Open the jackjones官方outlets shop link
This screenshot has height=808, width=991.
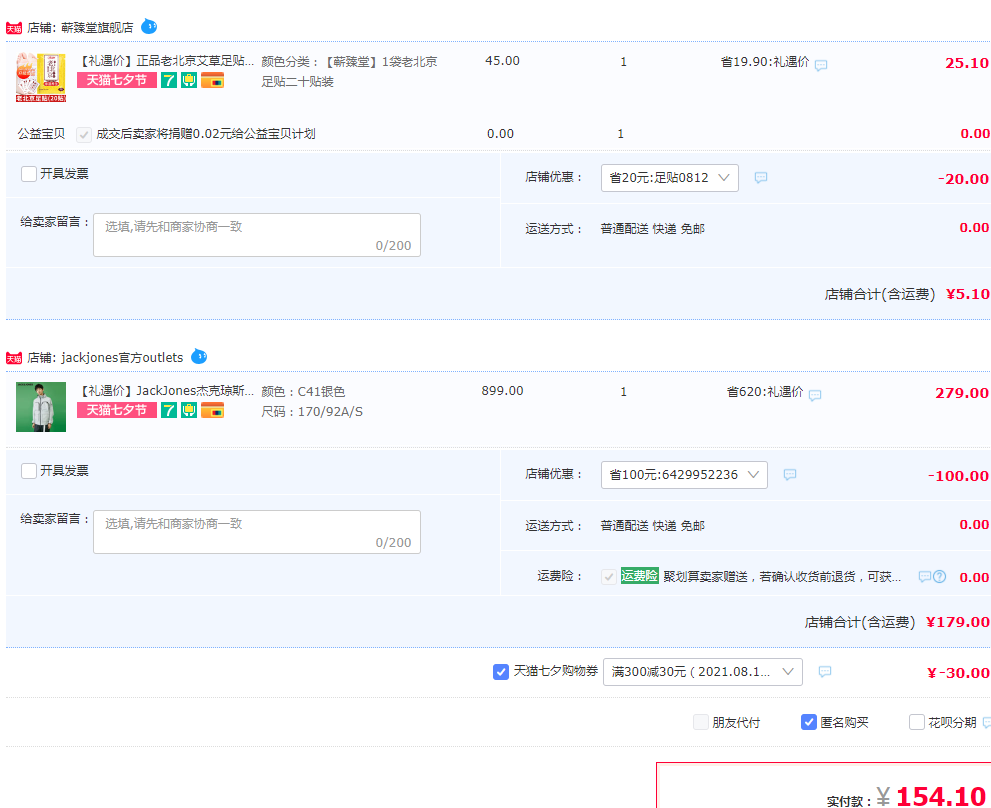[x=122, y=358]
